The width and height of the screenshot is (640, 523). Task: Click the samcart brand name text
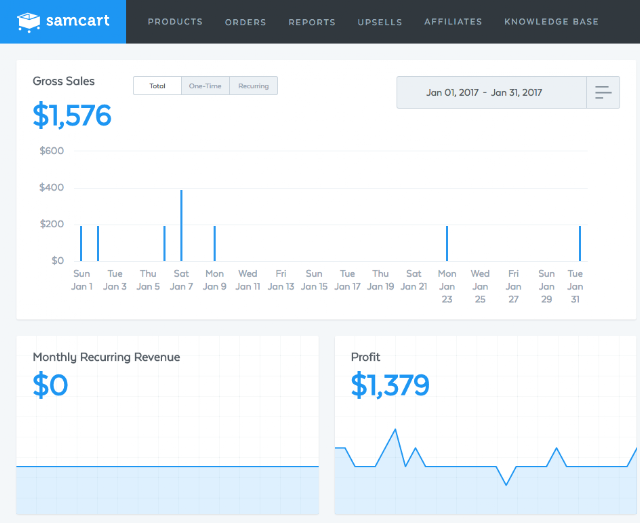pyautogui.click(x=78, y=20)
